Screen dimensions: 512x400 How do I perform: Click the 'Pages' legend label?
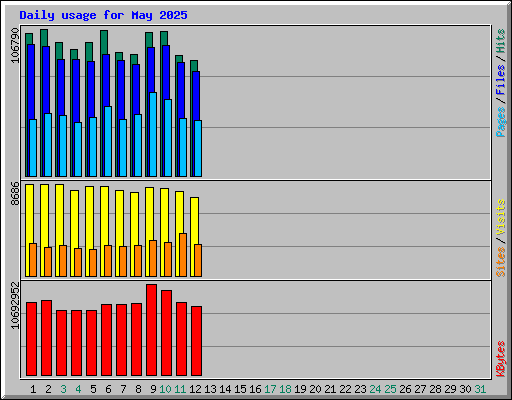pos(501,122)
